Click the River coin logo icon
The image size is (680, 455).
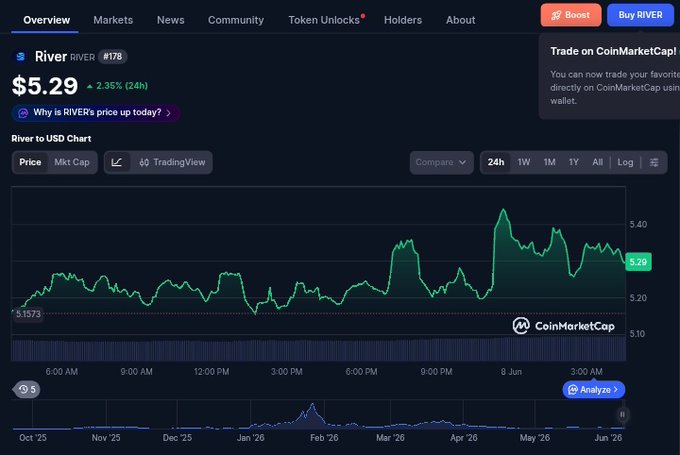tap(20, 56)
